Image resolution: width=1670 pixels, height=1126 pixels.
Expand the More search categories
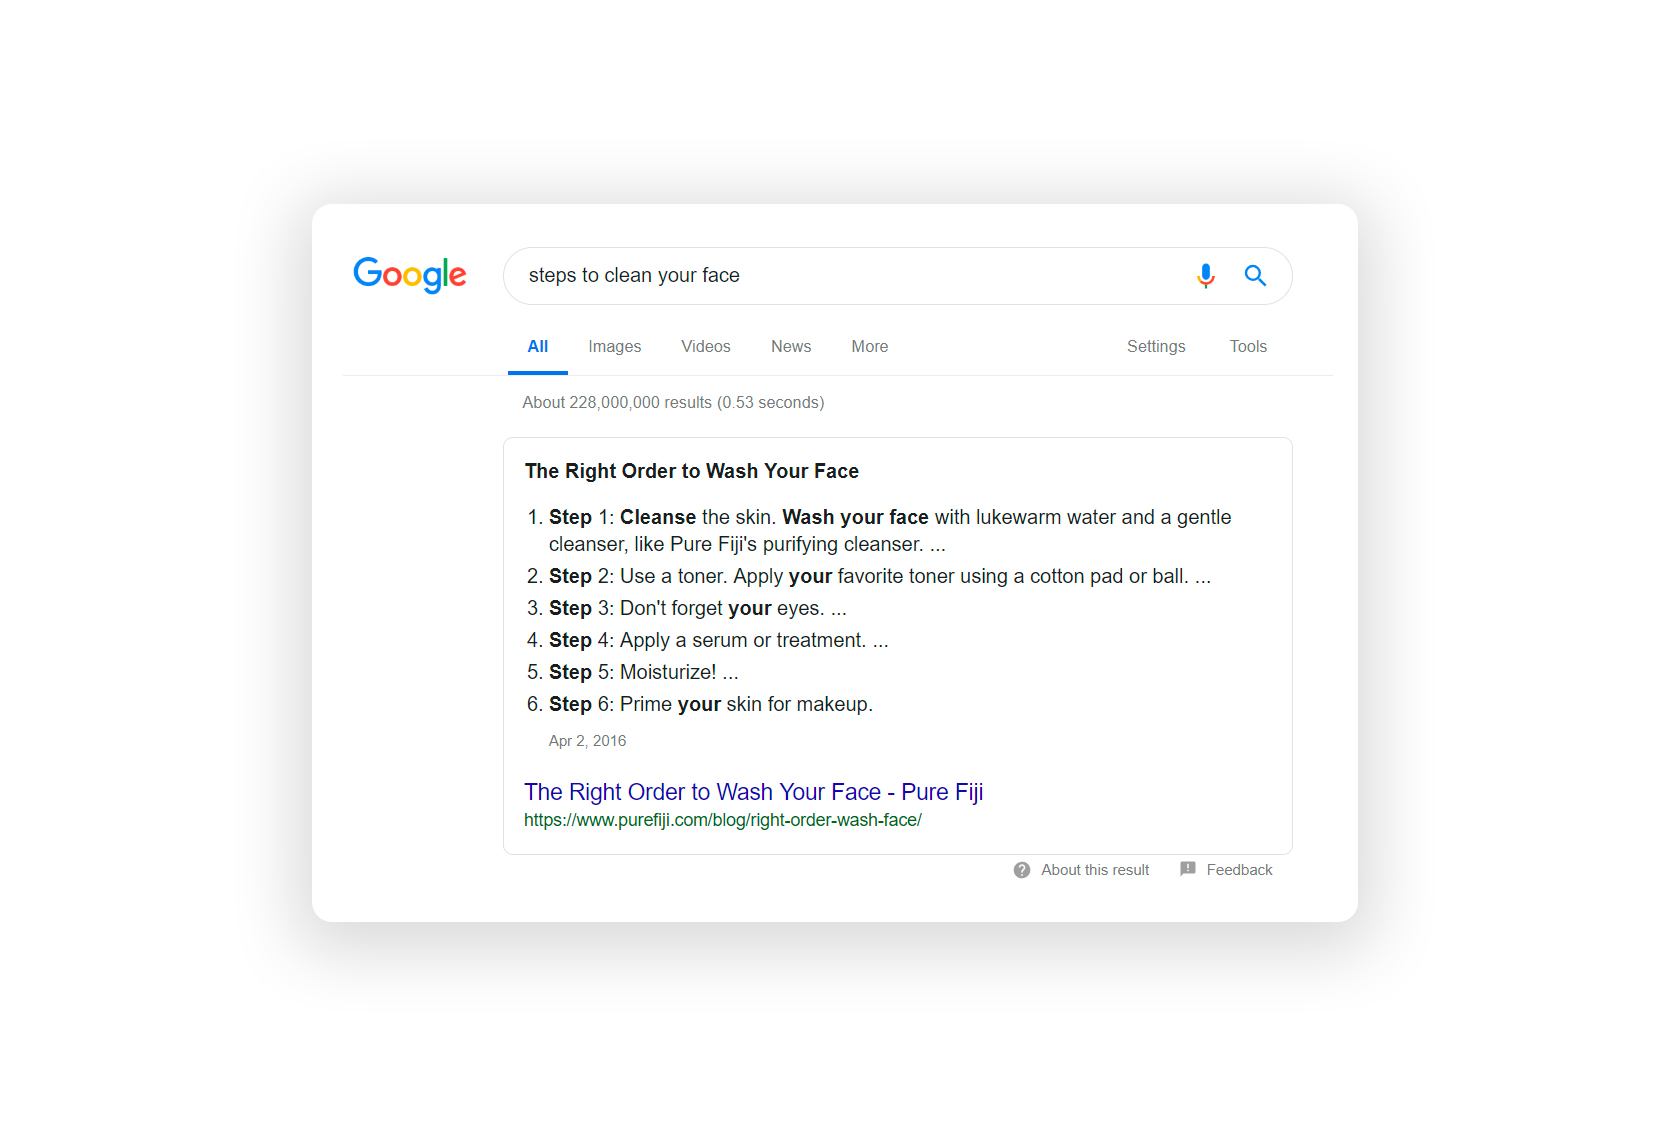(868, 346)
